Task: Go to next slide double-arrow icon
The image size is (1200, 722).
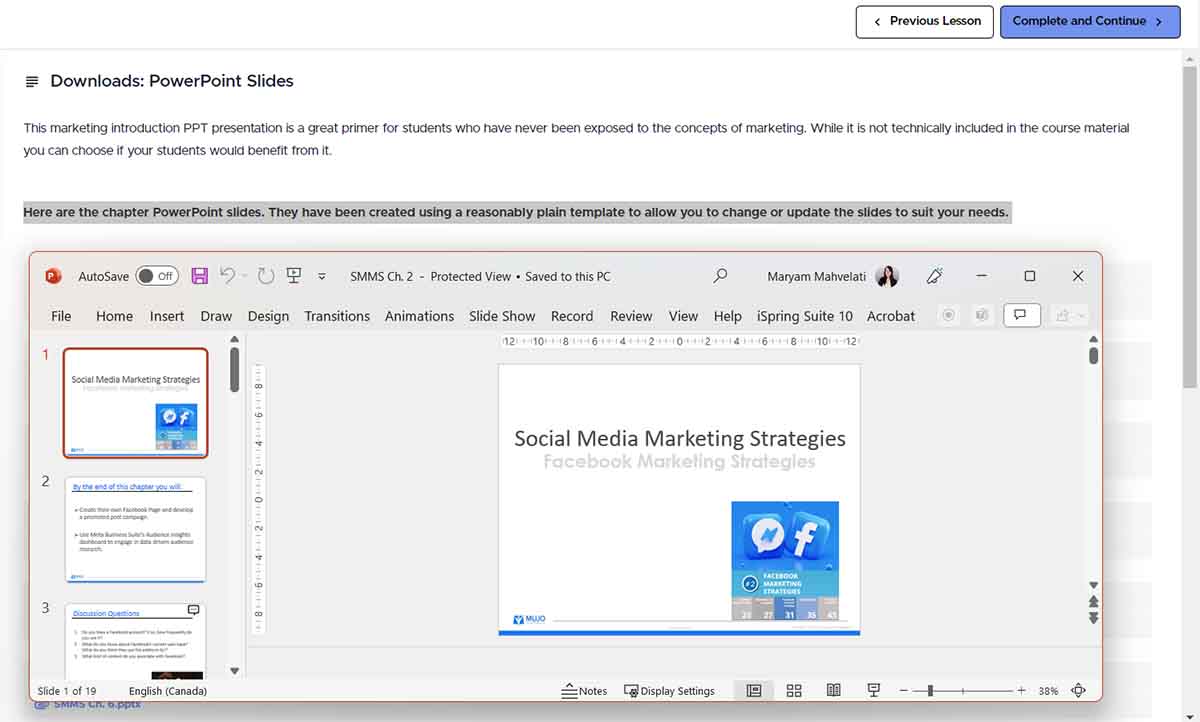Action: point(1094,618)
